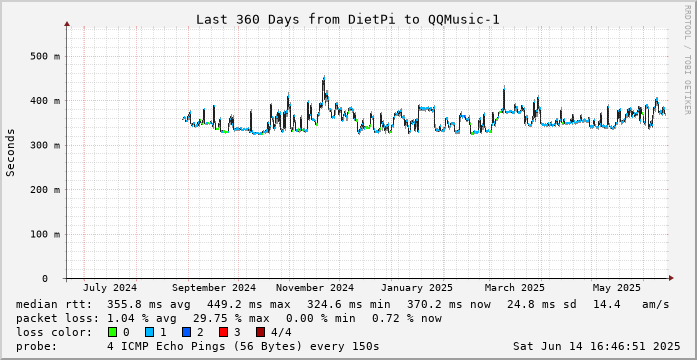Click the dark blue loss color swatch labeled 2
Image resolution: width=697 pixels, height=360 pixels.
(186, 332)
